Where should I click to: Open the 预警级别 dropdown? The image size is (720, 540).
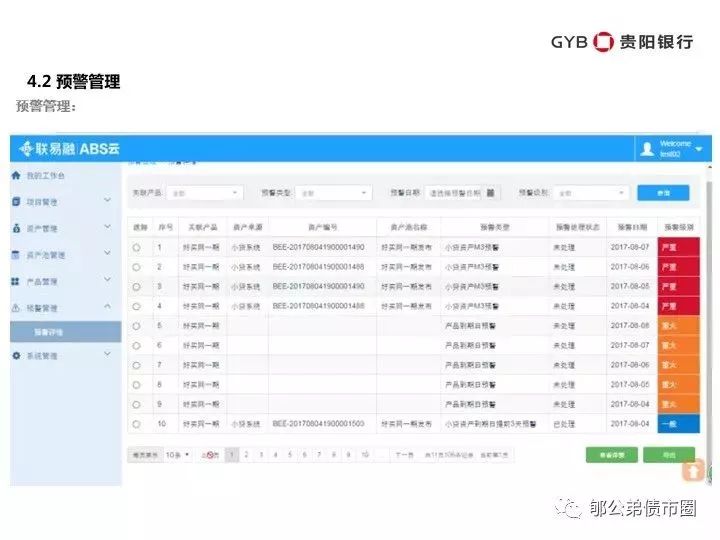click(x=591, y=193)
